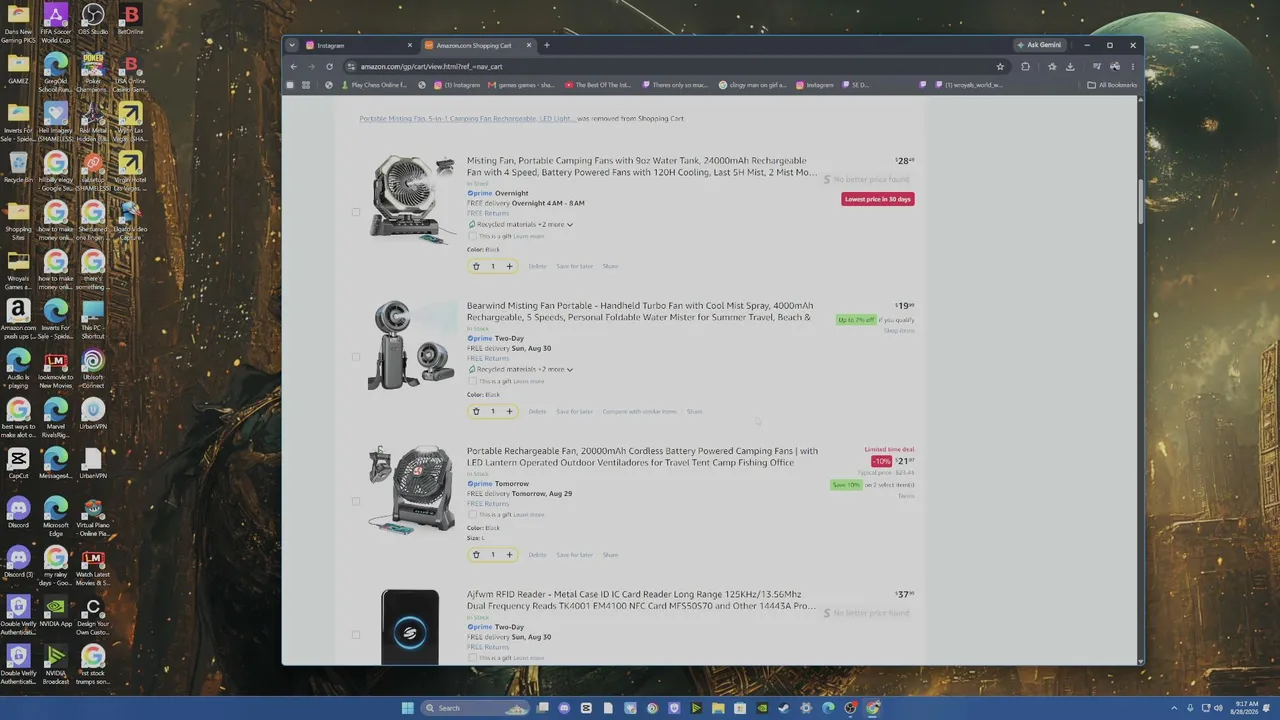This screenshot has height=720, width=1280.
Task: Open the Chrome three-dot menu
Action: pyautogui.click(x=1132, y=66)
